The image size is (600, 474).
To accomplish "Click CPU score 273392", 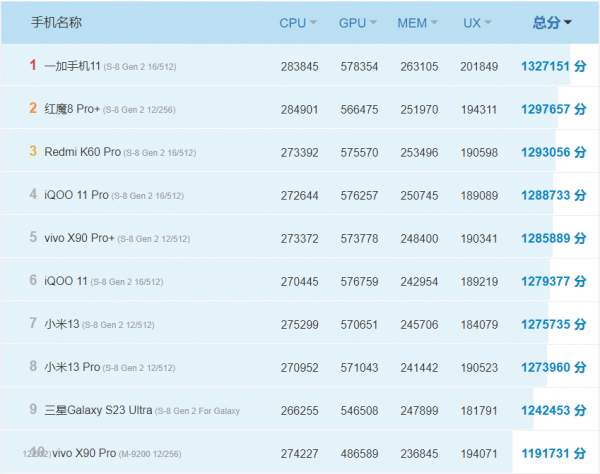I will (300, 153).
